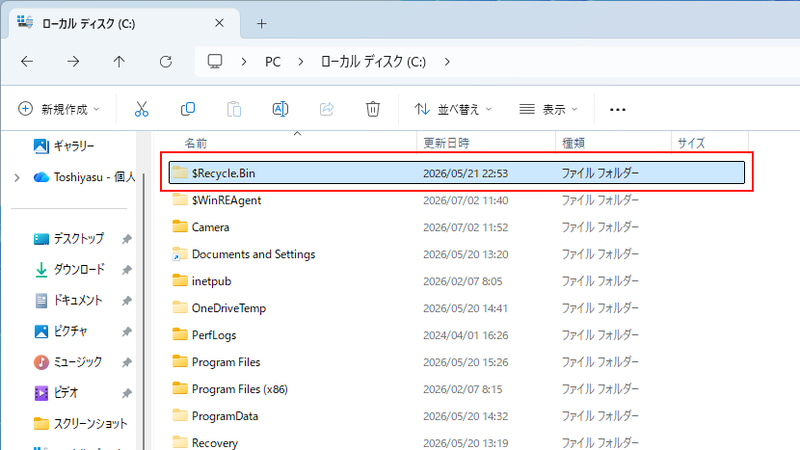Select the $WinREAgent folder
The image size is (800, 450).
click(457, 200)
